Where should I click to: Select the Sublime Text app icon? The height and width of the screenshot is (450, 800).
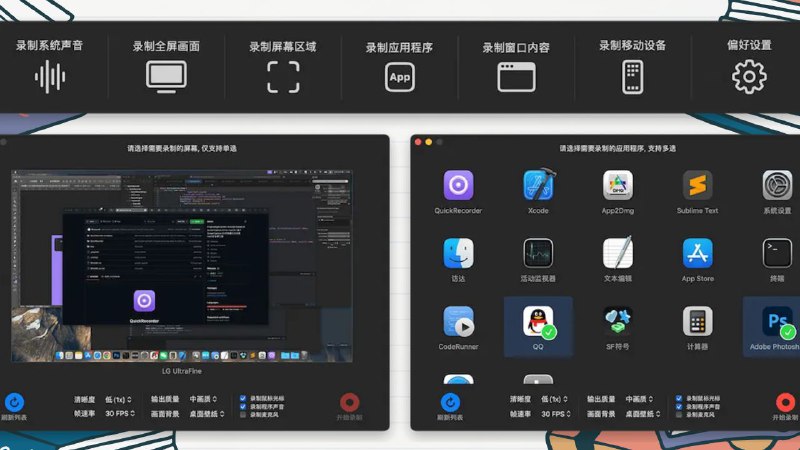tap(697, 185)
